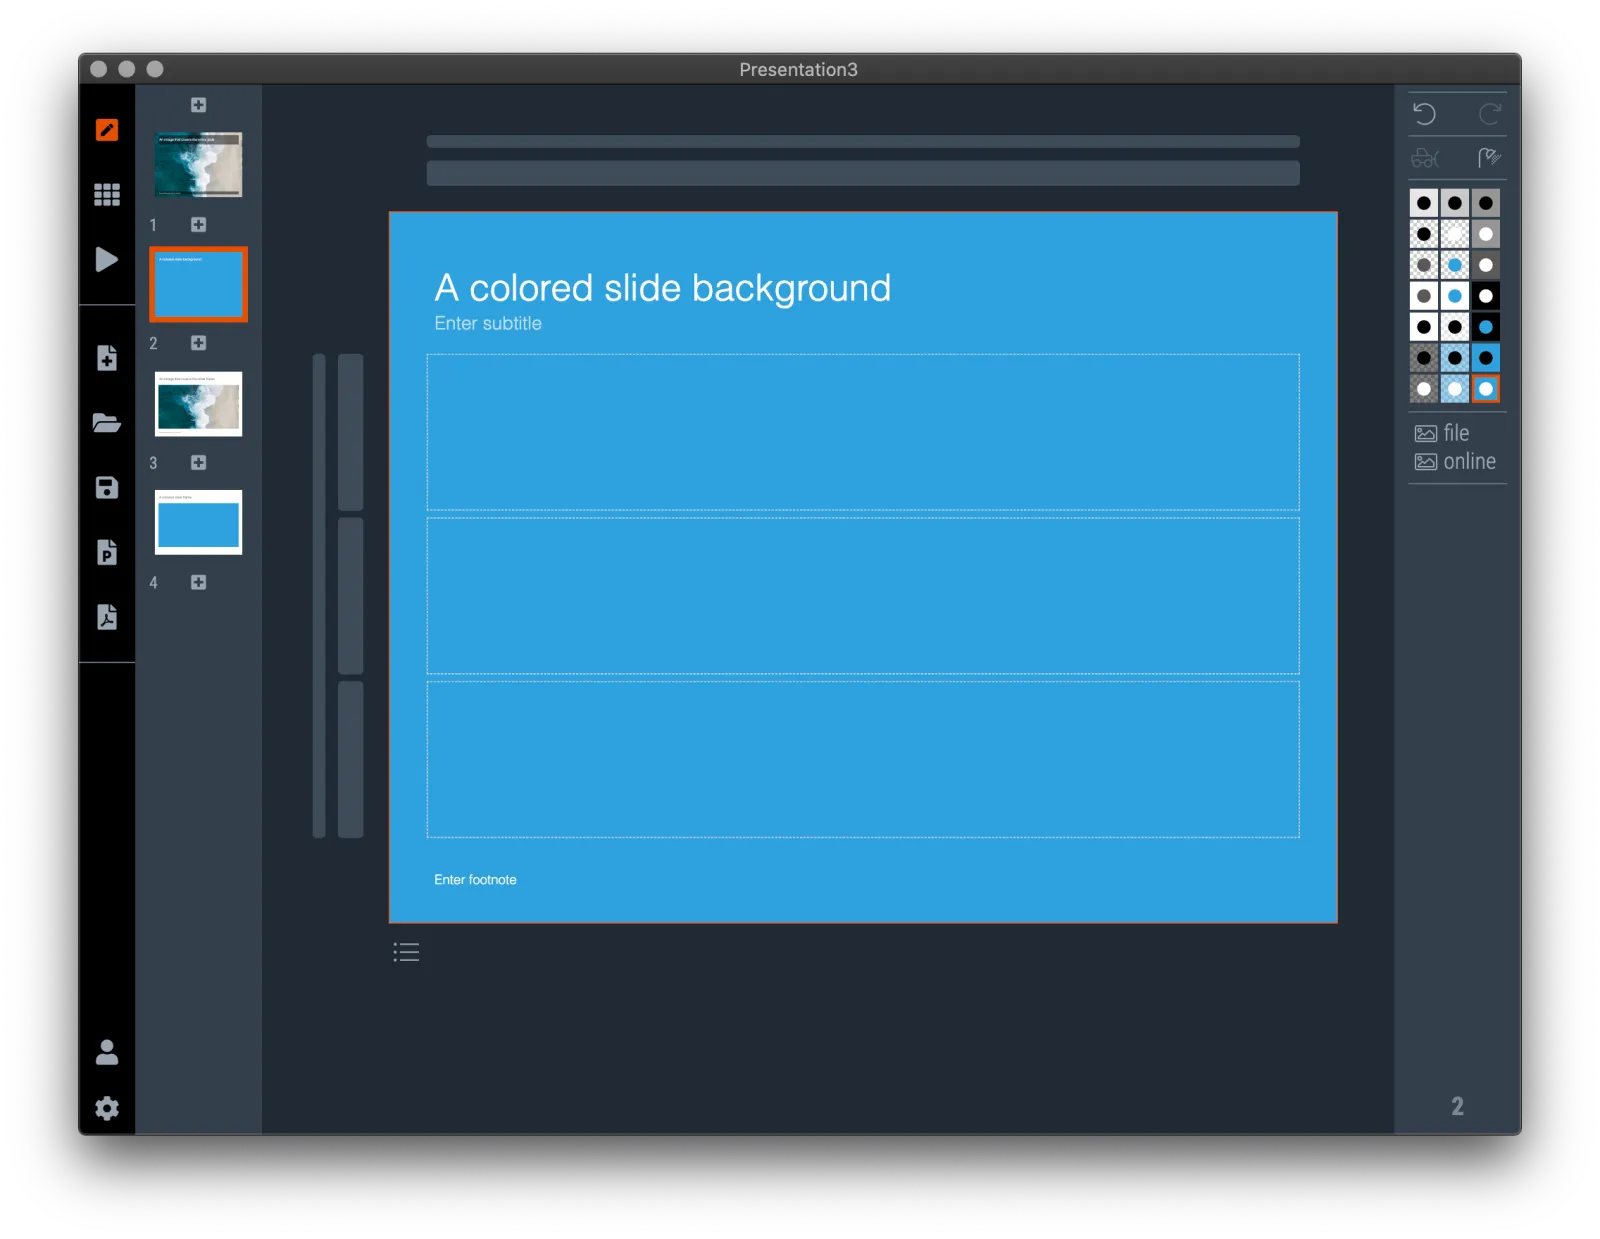This screenshot has width=1600, height=1239.
Task: Export the presentation as PDF
Action: [x=107, y=616]
